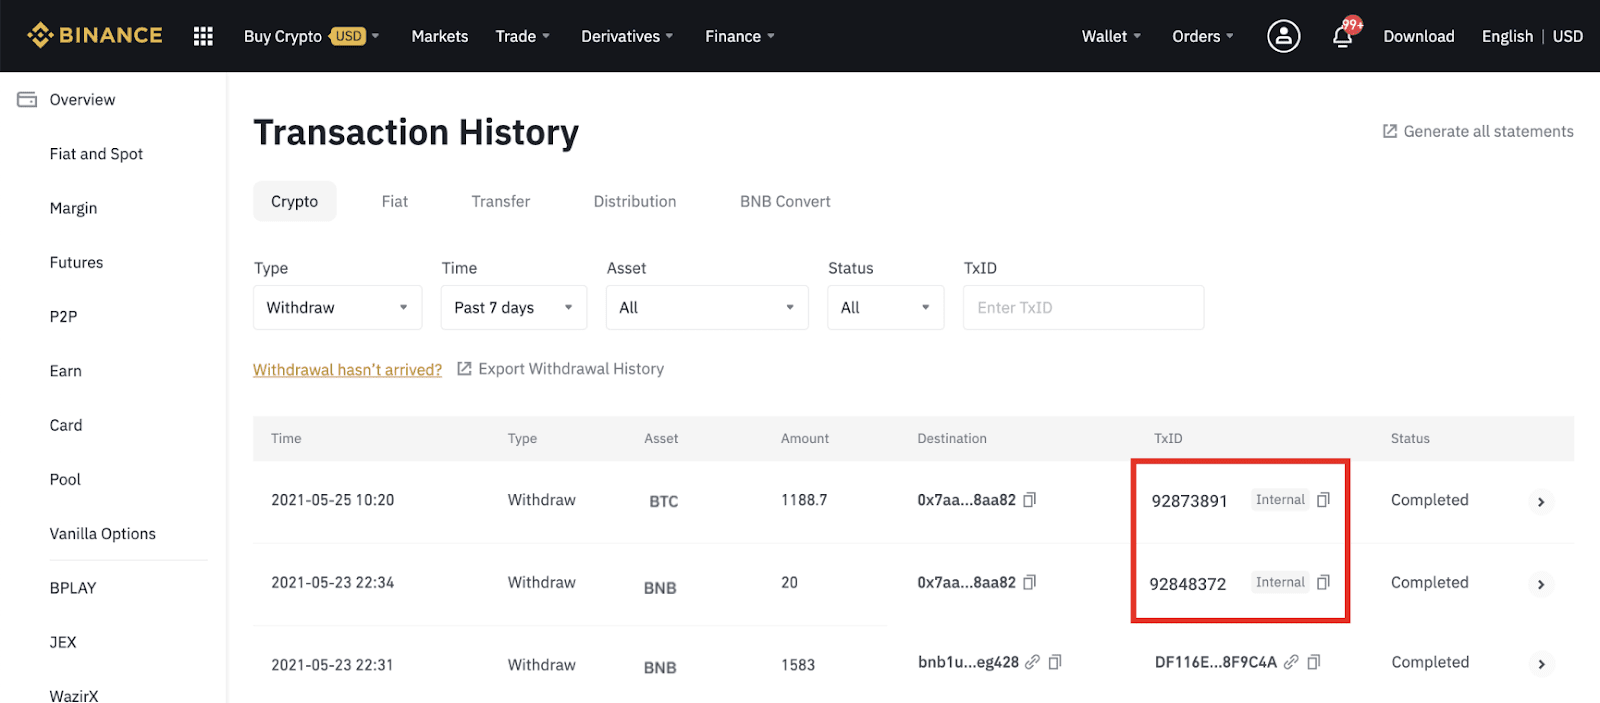
Task: Open Margin in sidebar
Action: click(x=73, y=208)
